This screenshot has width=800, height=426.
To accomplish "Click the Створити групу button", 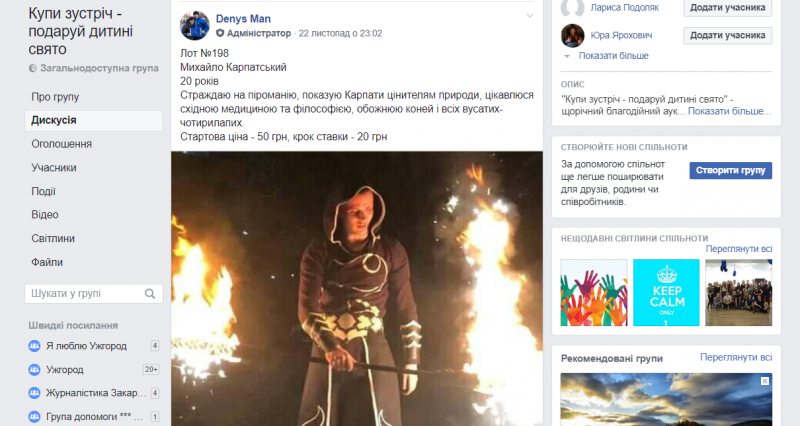I will point(731,170).
